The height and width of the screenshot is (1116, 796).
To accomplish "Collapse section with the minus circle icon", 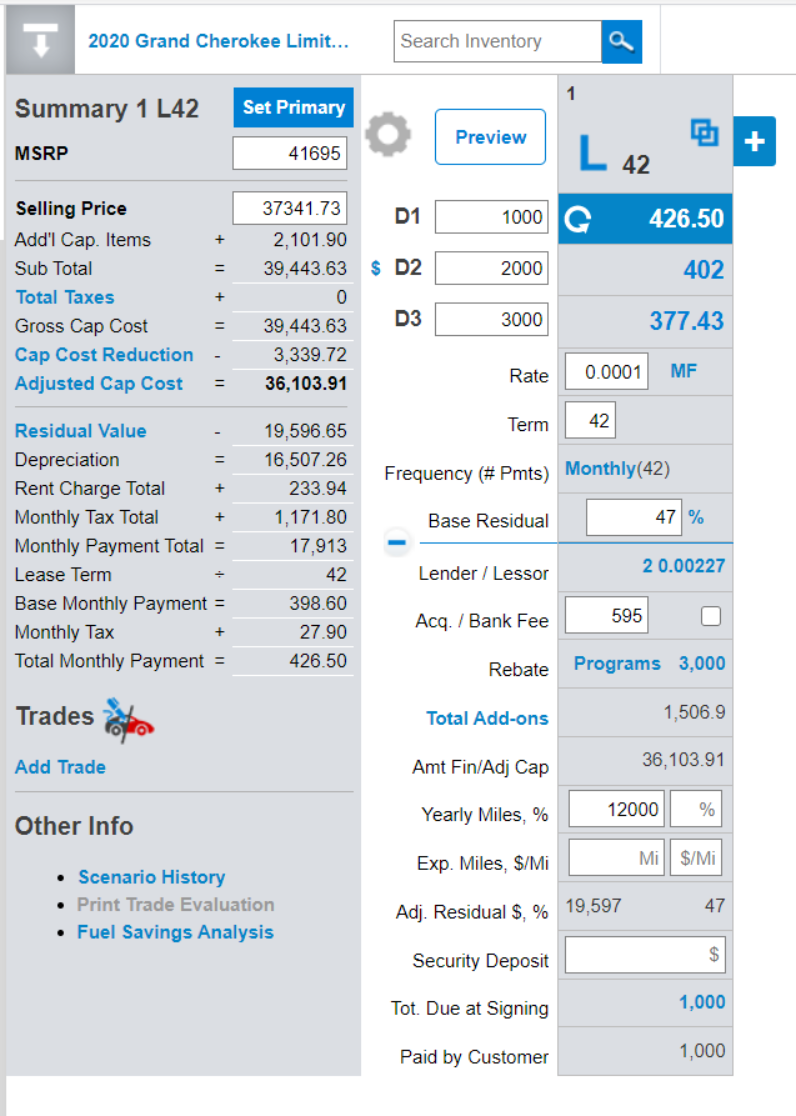I will [x=397, y=542].
